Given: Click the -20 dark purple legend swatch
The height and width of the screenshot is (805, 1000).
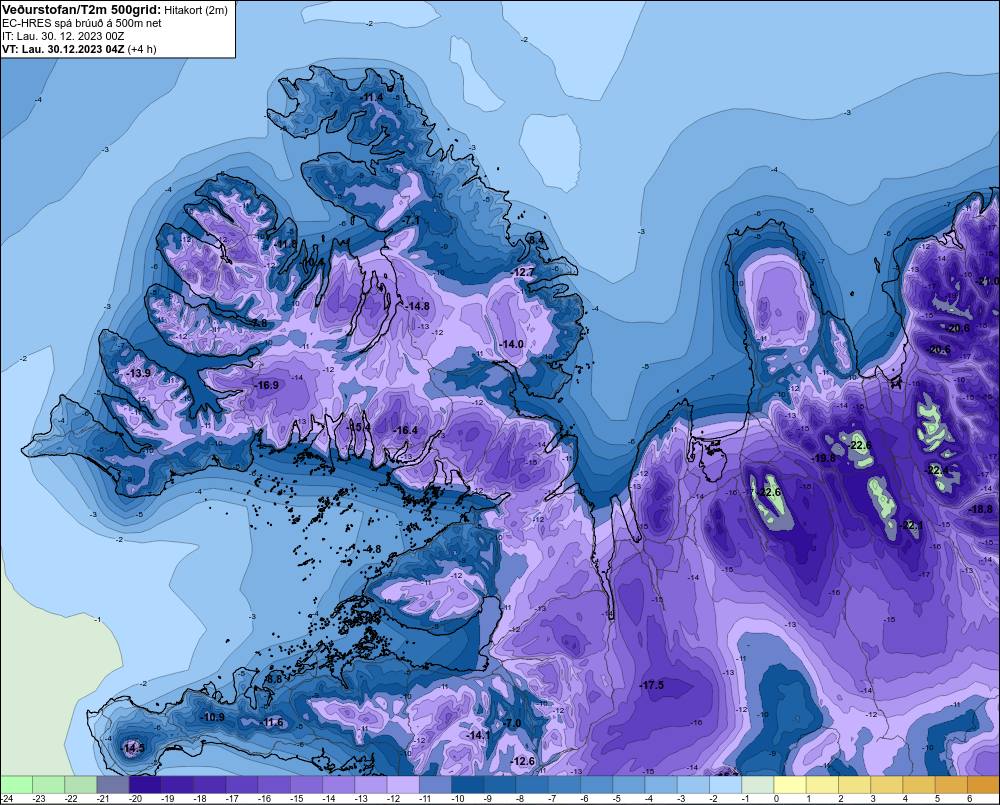Looking at the screenshot, I should point(145,784).
